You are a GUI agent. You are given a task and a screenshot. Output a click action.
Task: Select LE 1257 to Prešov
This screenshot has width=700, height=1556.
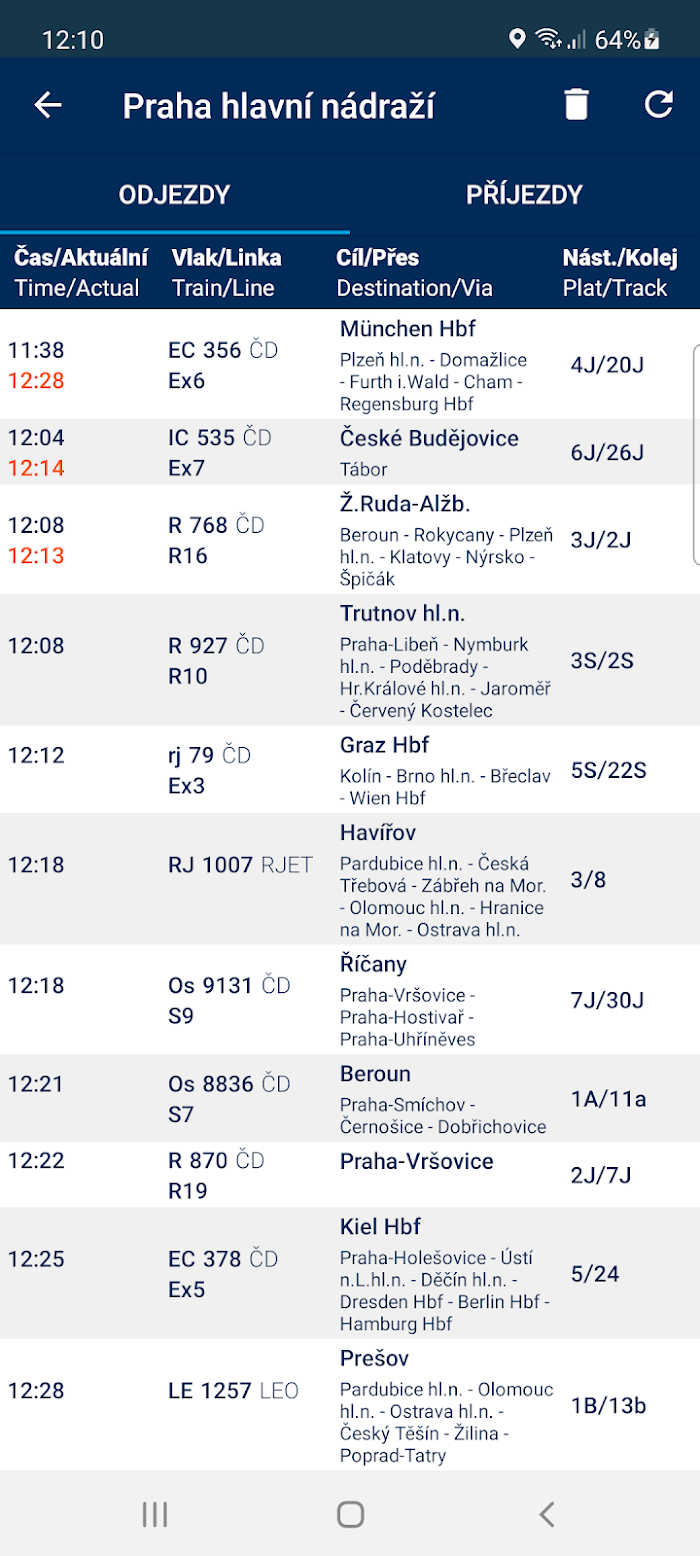350,1405
